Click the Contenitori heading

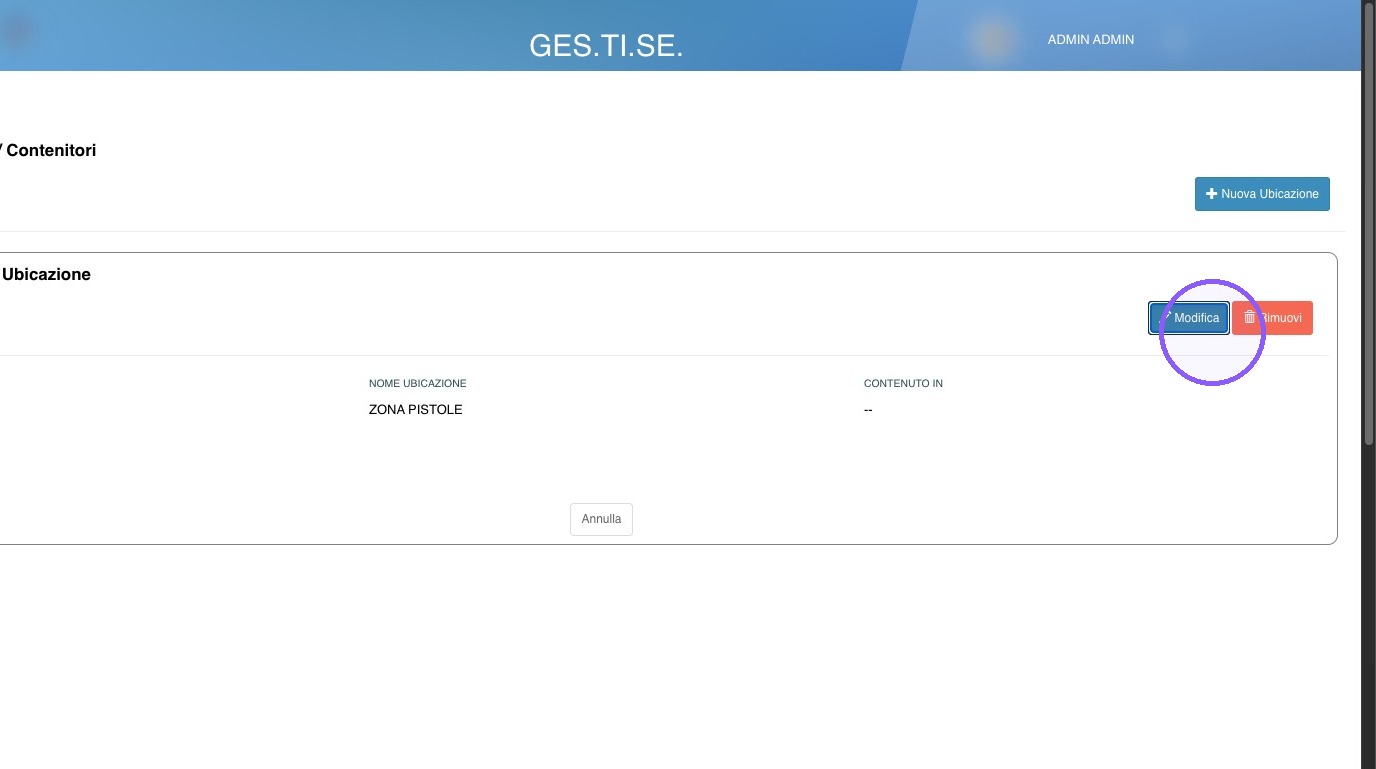(x=50, y=150)
